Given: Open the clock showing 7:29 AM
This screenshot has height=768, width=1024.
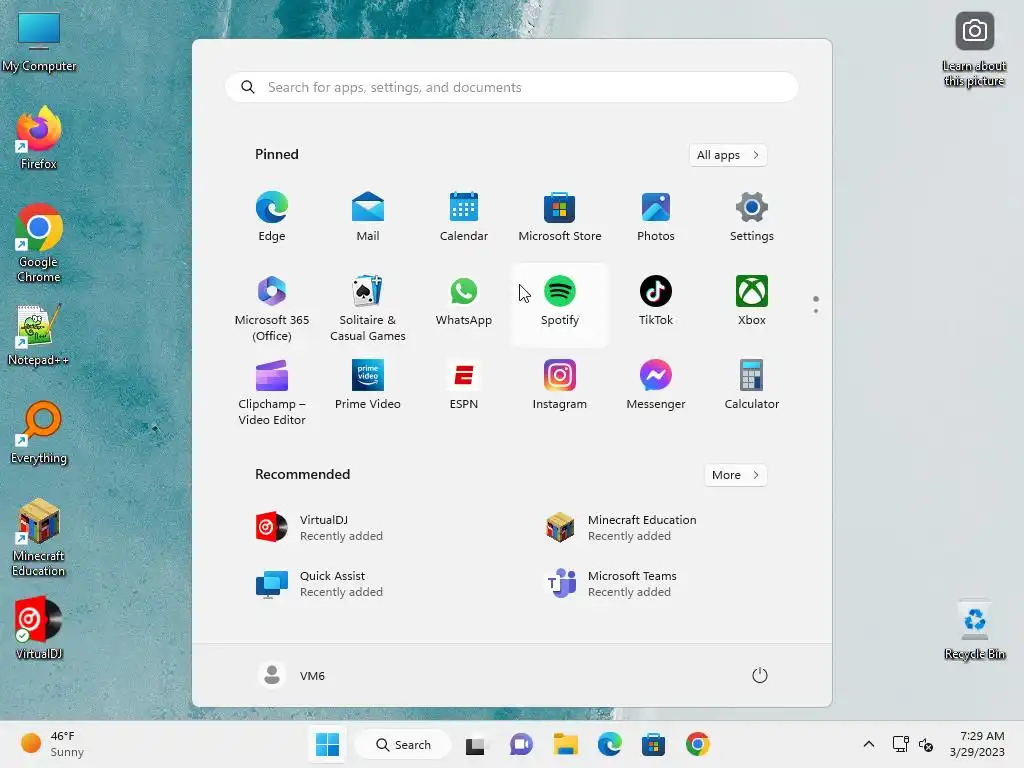Looking at the screenshot, I should point(977,744).
